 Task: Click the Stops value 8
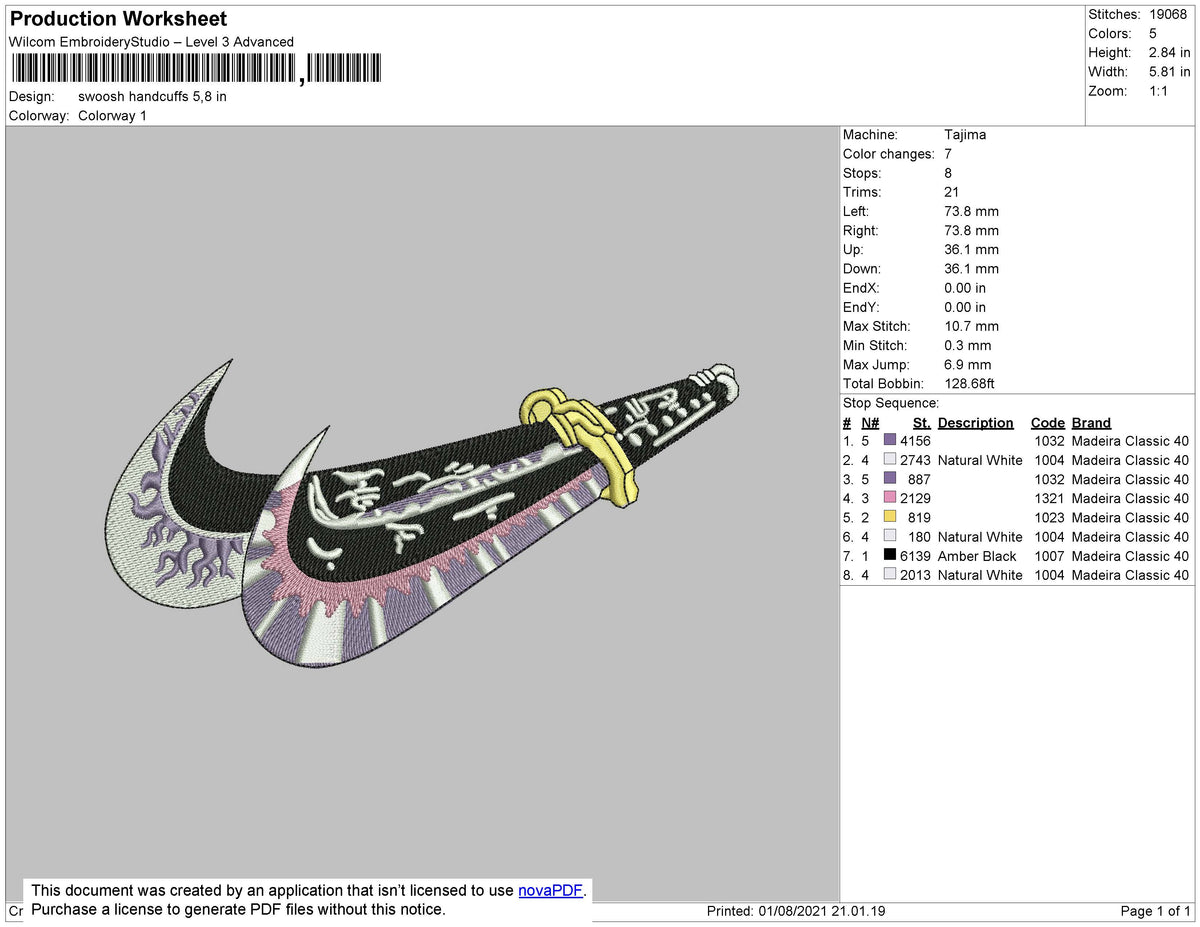(948, 173)
